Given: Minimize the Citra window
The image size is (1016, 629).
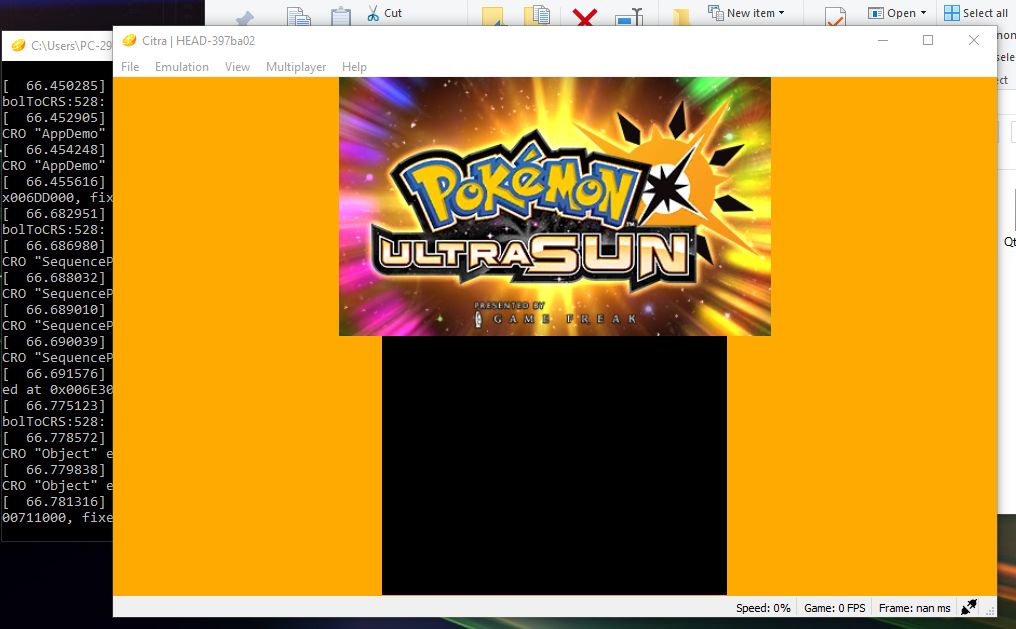Looking at the screenshot, I should coord(883,40).
